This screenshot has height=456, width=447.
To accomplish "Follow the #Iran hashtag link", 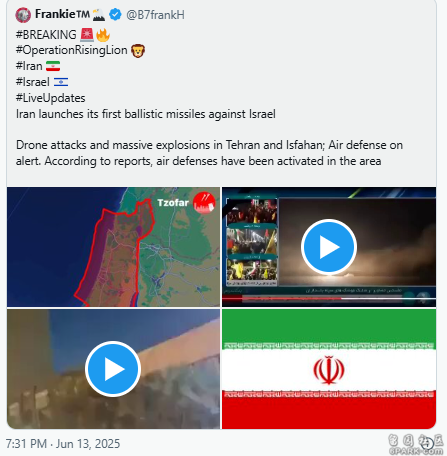I will point(29,66).
